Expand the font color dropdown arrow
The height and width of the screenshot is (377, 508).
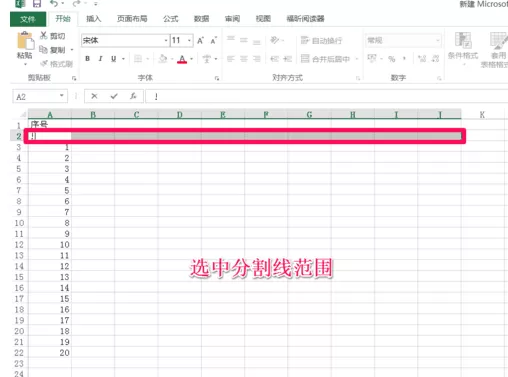click(x=192, y=59)
